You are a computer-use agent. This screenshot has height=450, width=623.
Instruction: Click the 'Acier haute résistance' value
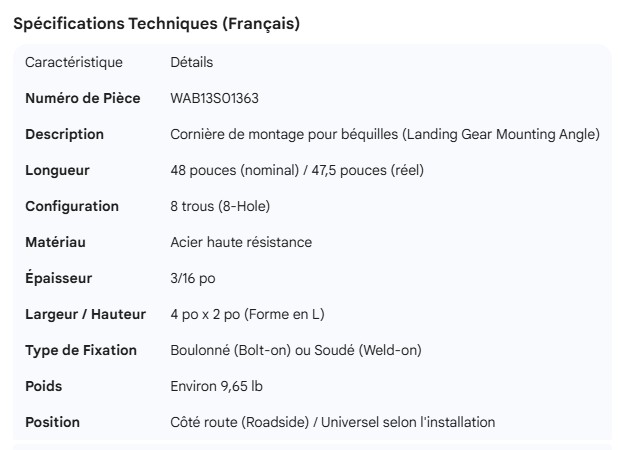[241, 242]
